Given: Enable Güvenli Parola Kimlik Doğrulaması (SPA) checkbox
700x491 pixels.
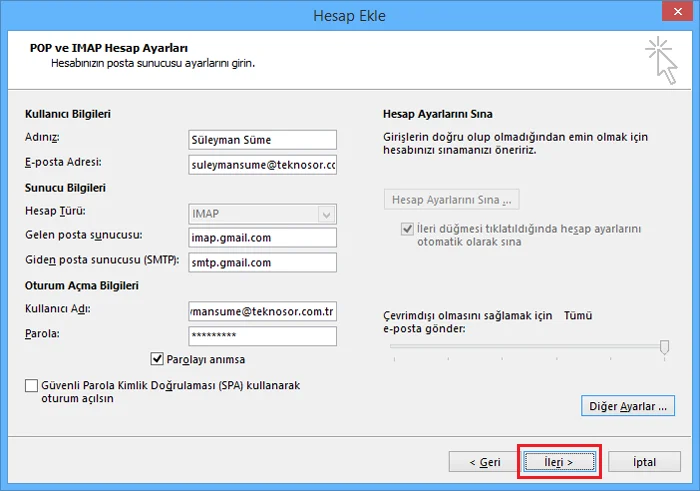Looking at the screenshot, I should [x=30, y=385].
